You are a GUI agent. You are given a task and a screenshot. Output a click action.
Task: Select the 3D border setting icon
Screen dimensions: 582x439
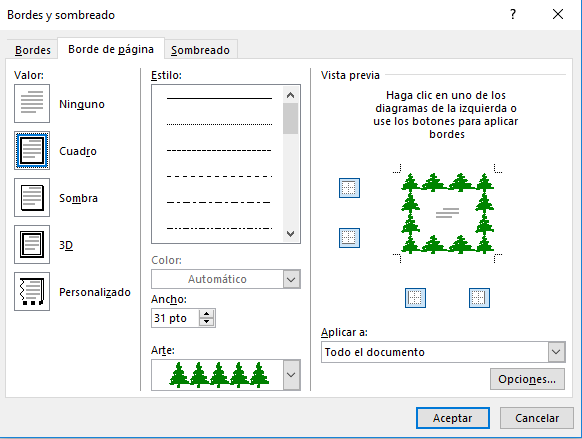coord(32,245)
